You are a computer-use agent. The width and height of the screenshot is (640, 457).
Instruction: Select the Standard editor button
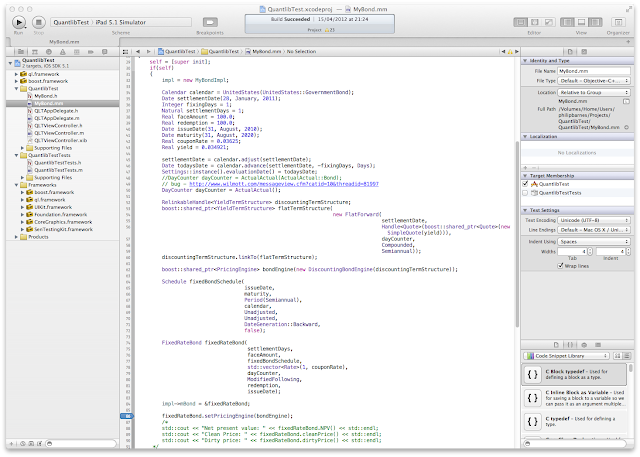pos(520,22)
